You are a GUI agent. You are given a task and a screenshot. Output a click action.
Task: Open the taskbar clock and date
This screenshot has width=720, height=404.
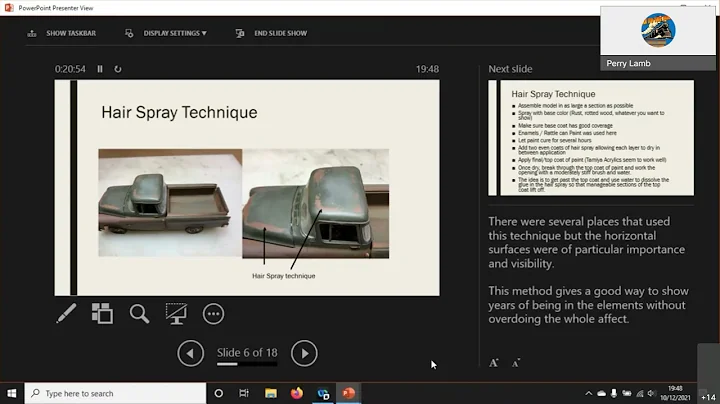pyautogui.click(x=675, y=393)
